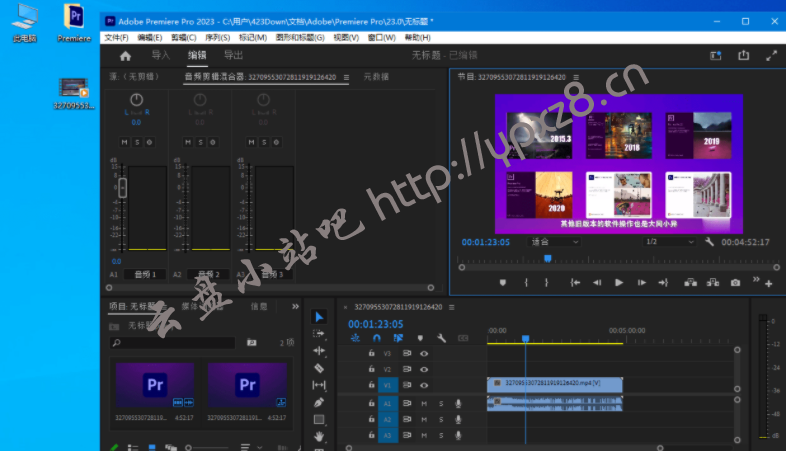Select the Rectangle tool
Screen dimensions: 786x451
(x=319, y=419)
